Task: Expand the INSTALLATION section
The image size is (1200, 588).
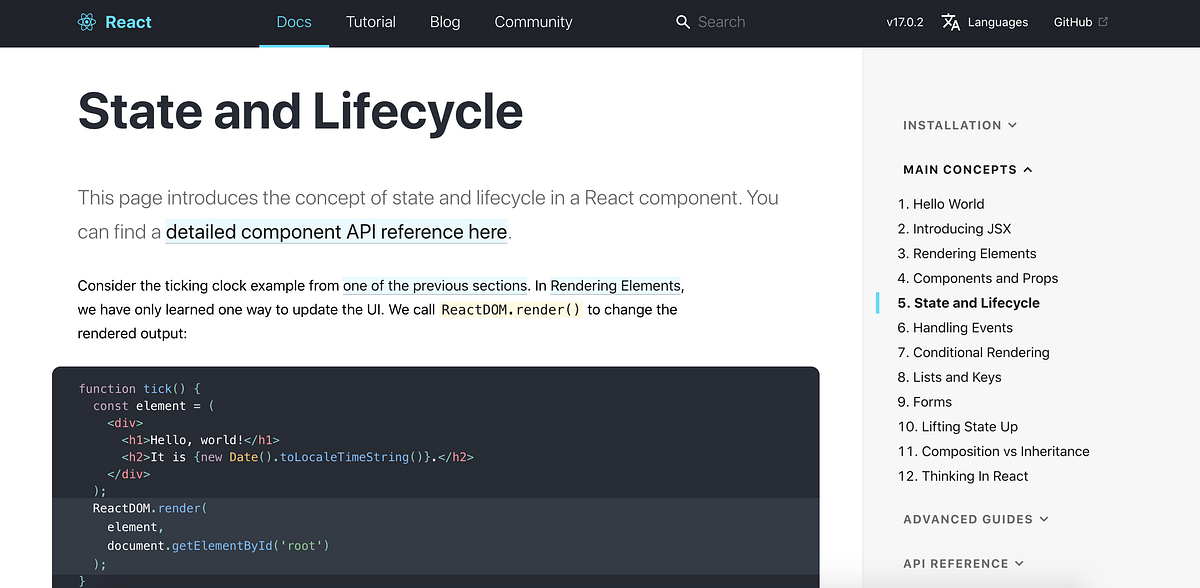Action: coord(959,124)
